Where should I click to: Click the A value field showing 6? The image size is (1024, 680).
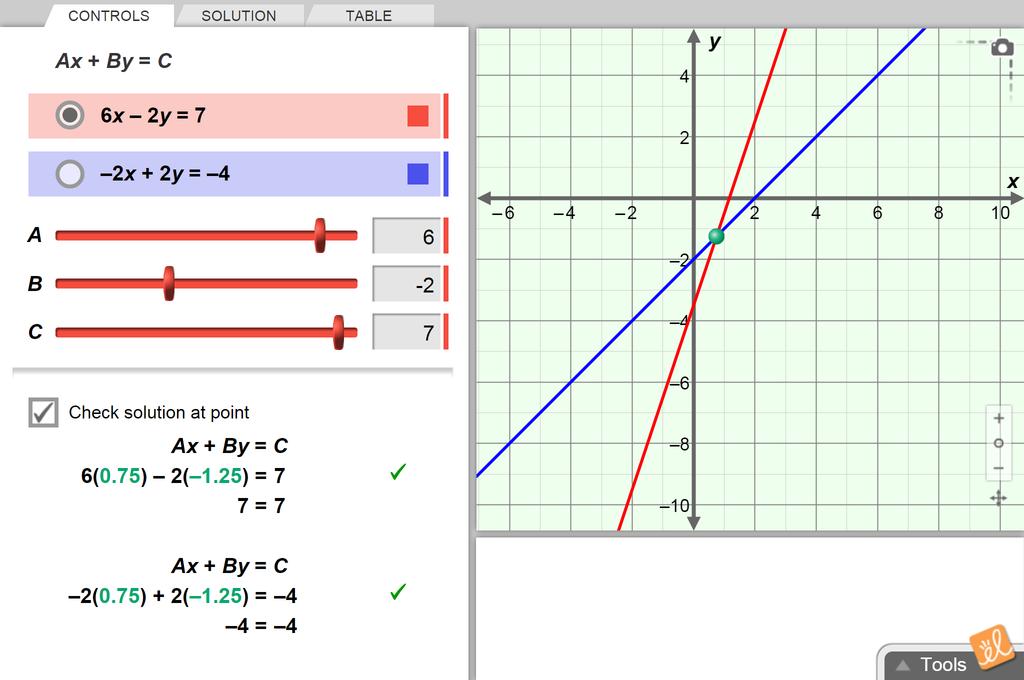[407, 236]
